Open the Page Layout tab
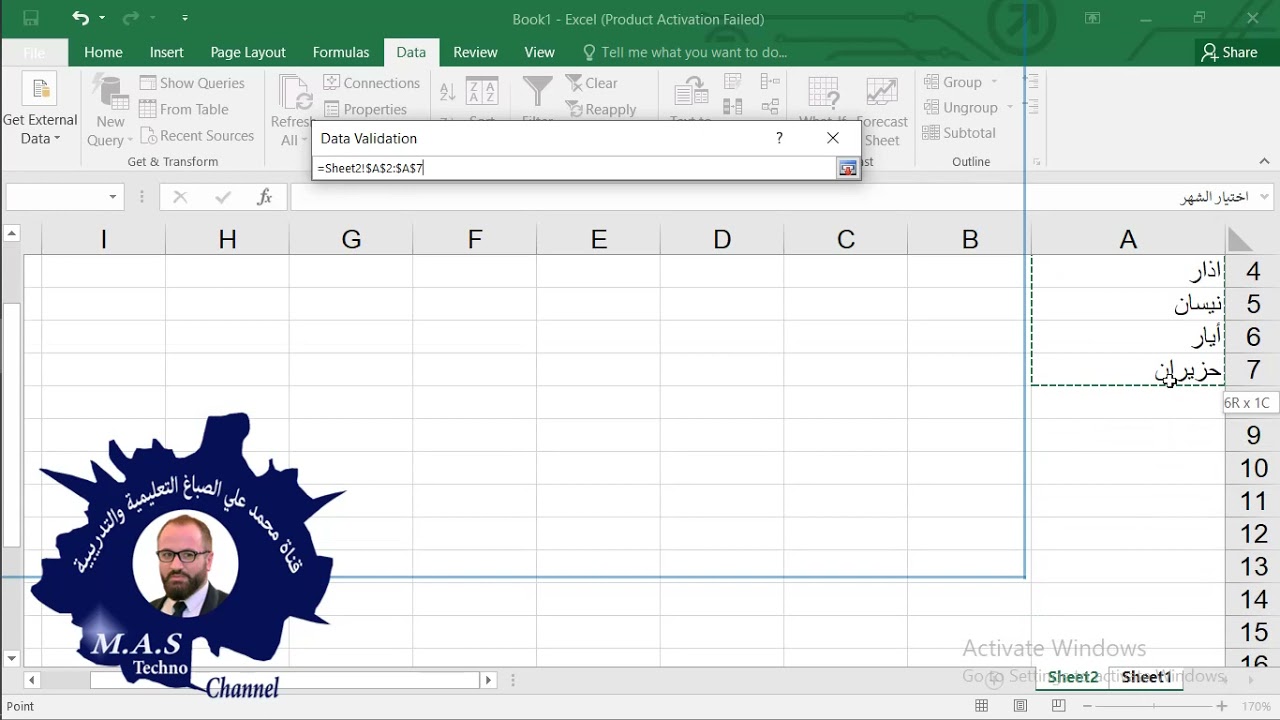 [248, 52]
